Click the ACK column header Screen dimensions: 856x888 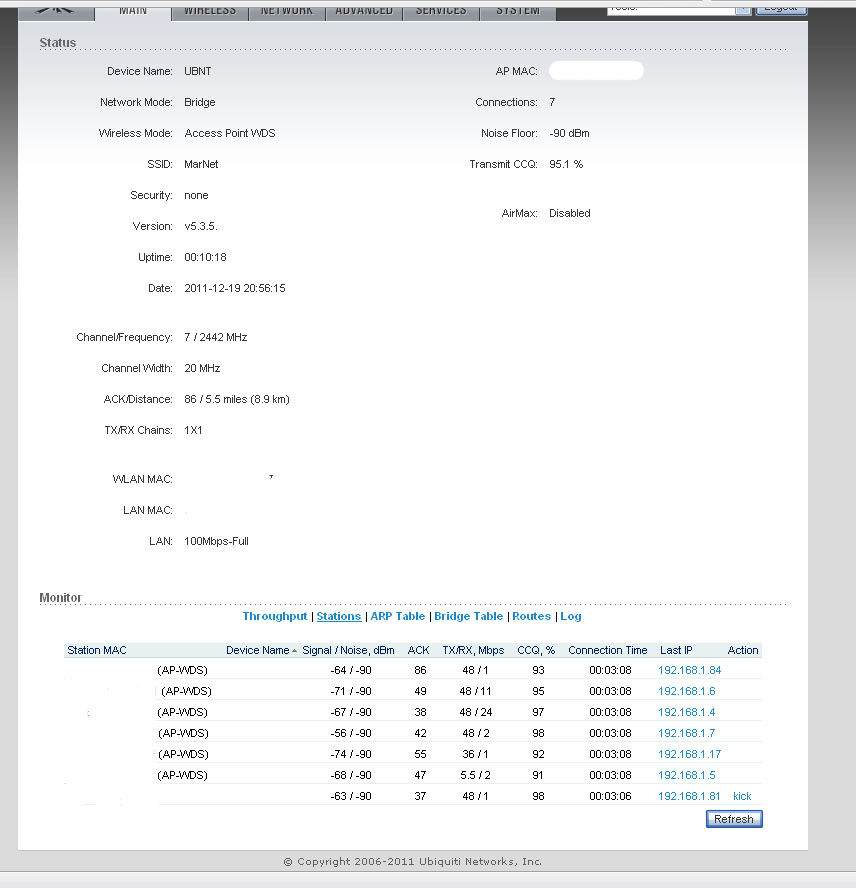(419, 650)
